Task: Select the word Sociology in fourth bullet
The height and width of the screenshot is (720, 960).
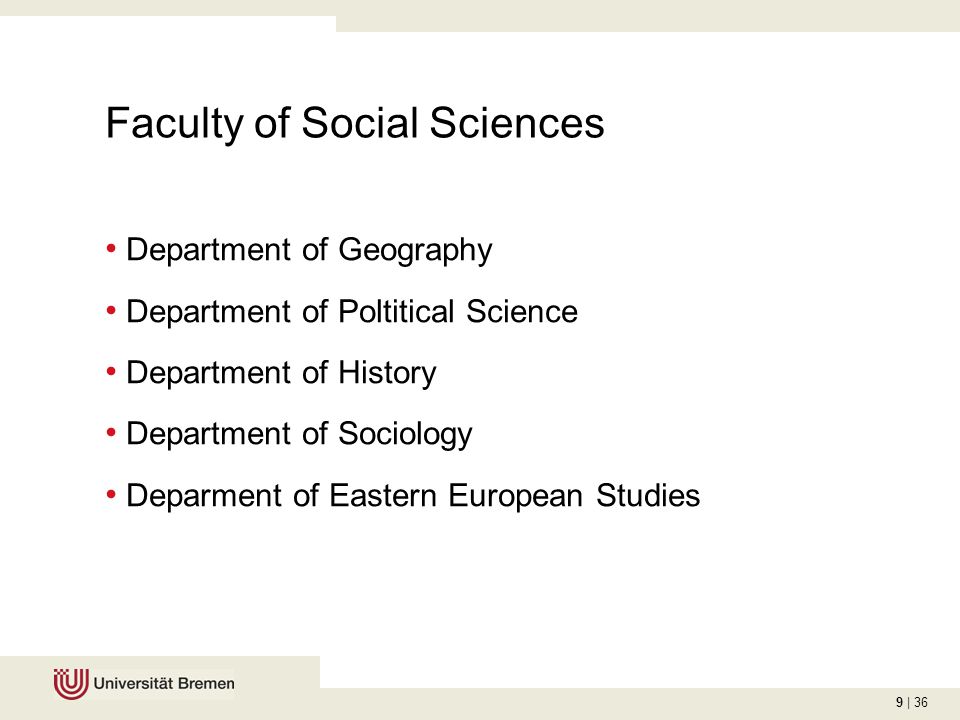Action: [x=405, y=435]
